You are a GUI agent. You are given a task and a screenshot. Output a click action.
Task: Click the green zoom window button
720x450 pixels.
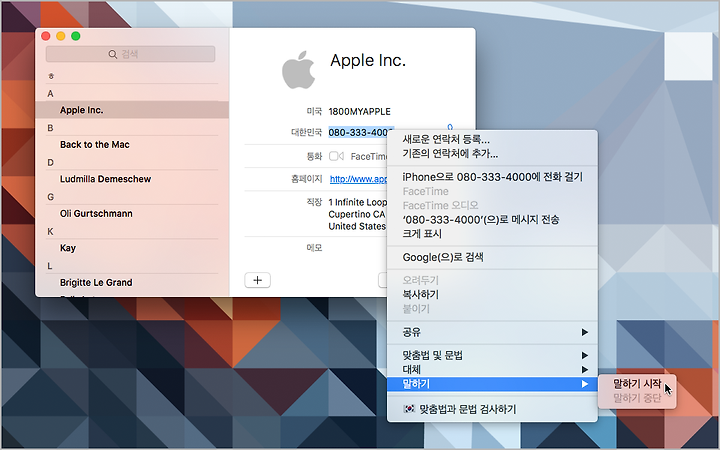[76, 36]
